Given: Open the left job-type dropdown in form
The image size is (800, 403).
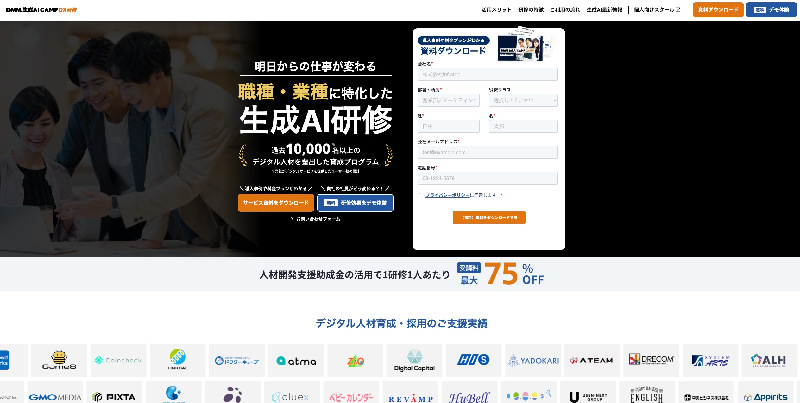Looking at the screenshot, I should (x=450, y=100).
